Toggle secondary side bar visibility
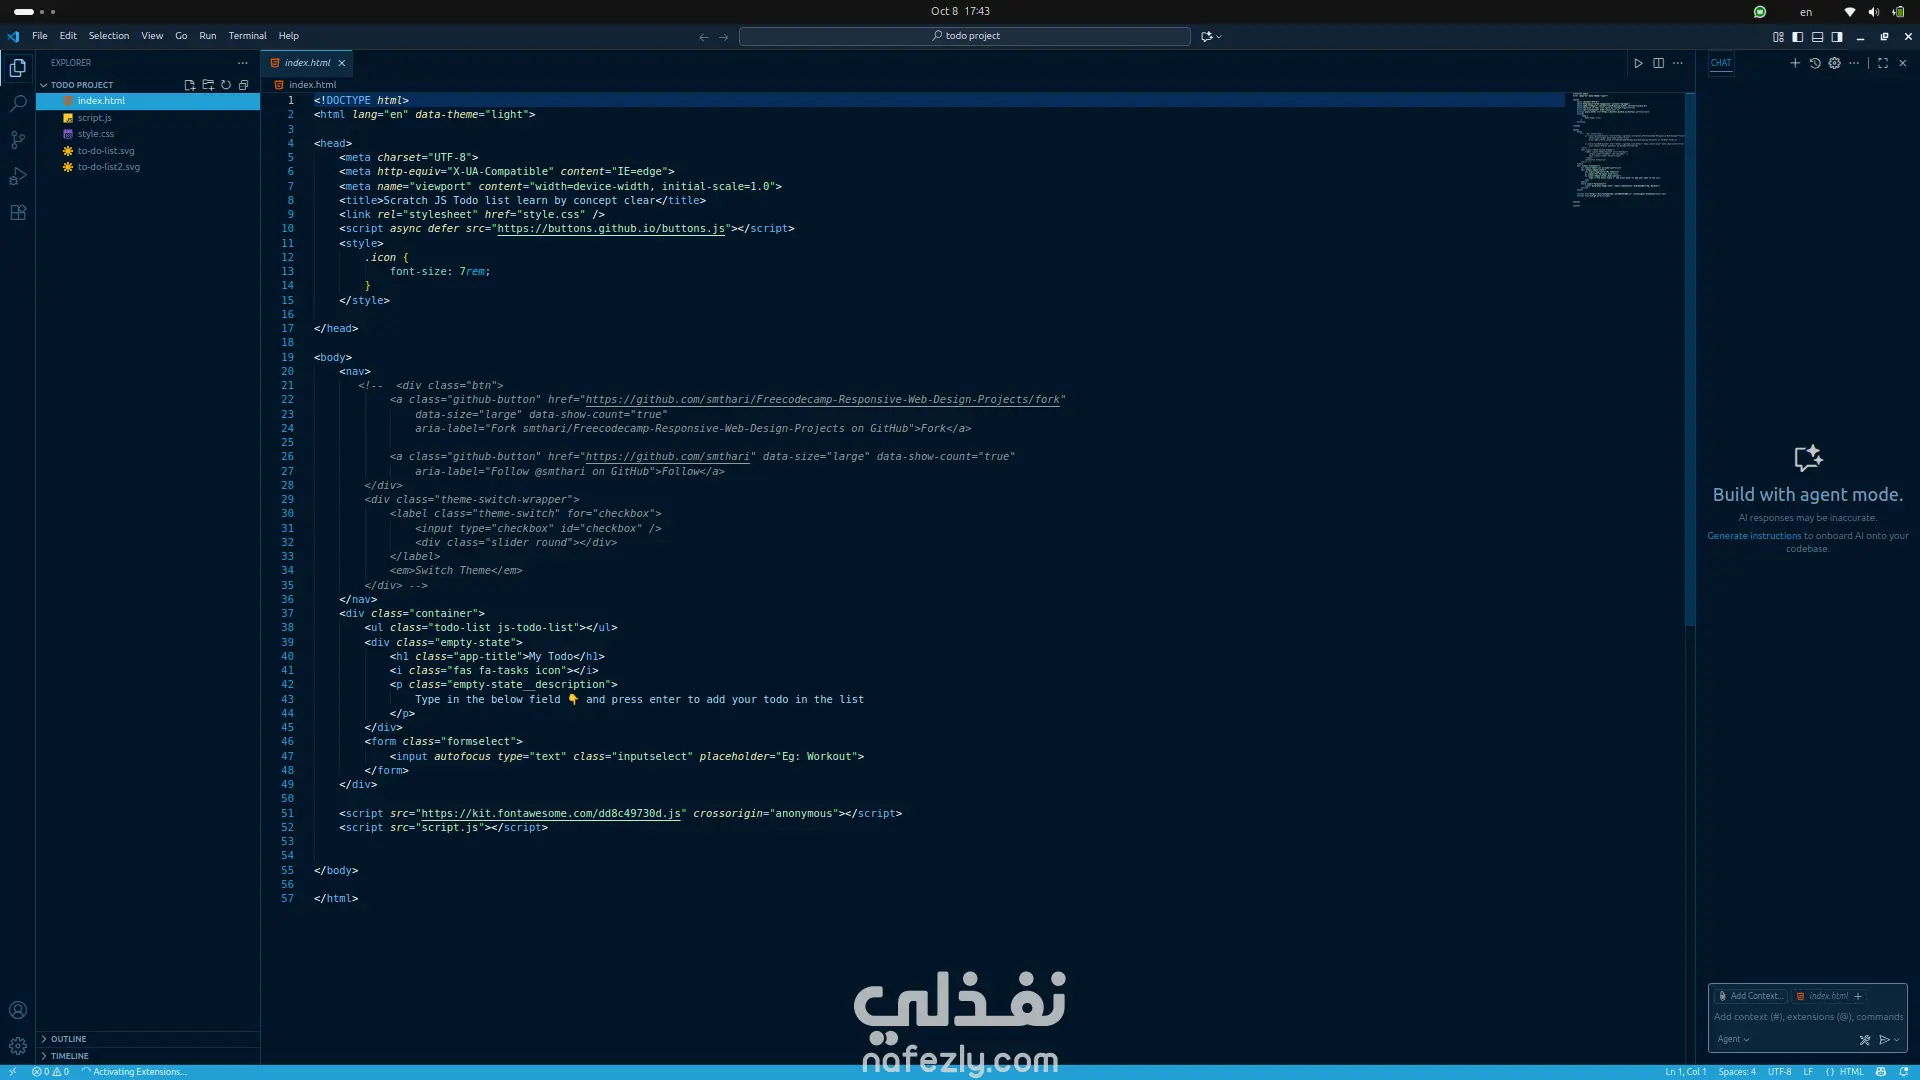 click(x=1837, y=37)
